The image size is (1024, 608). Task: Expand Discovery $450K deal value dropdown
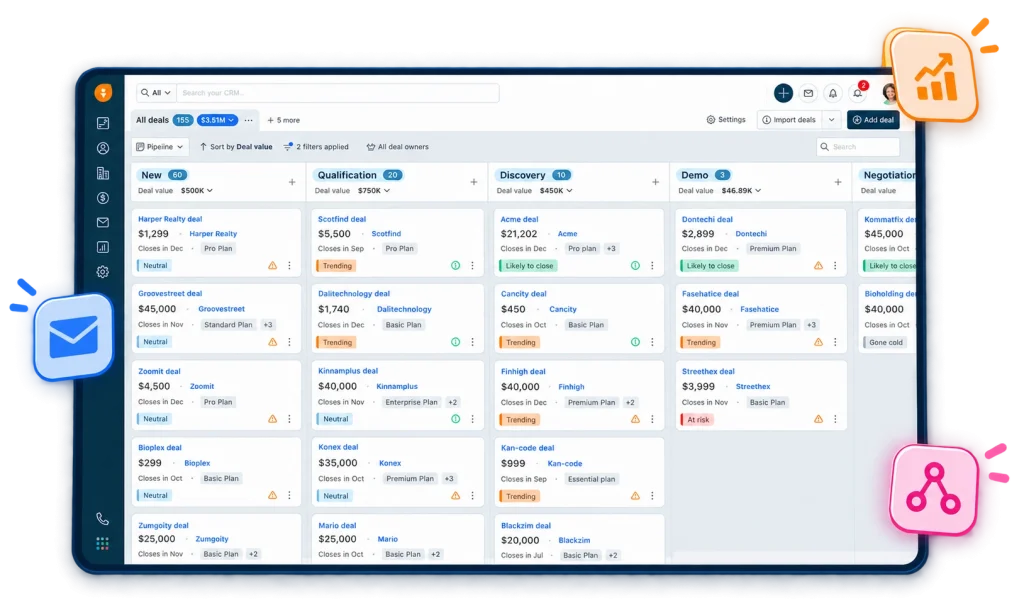tap(556, 191)
